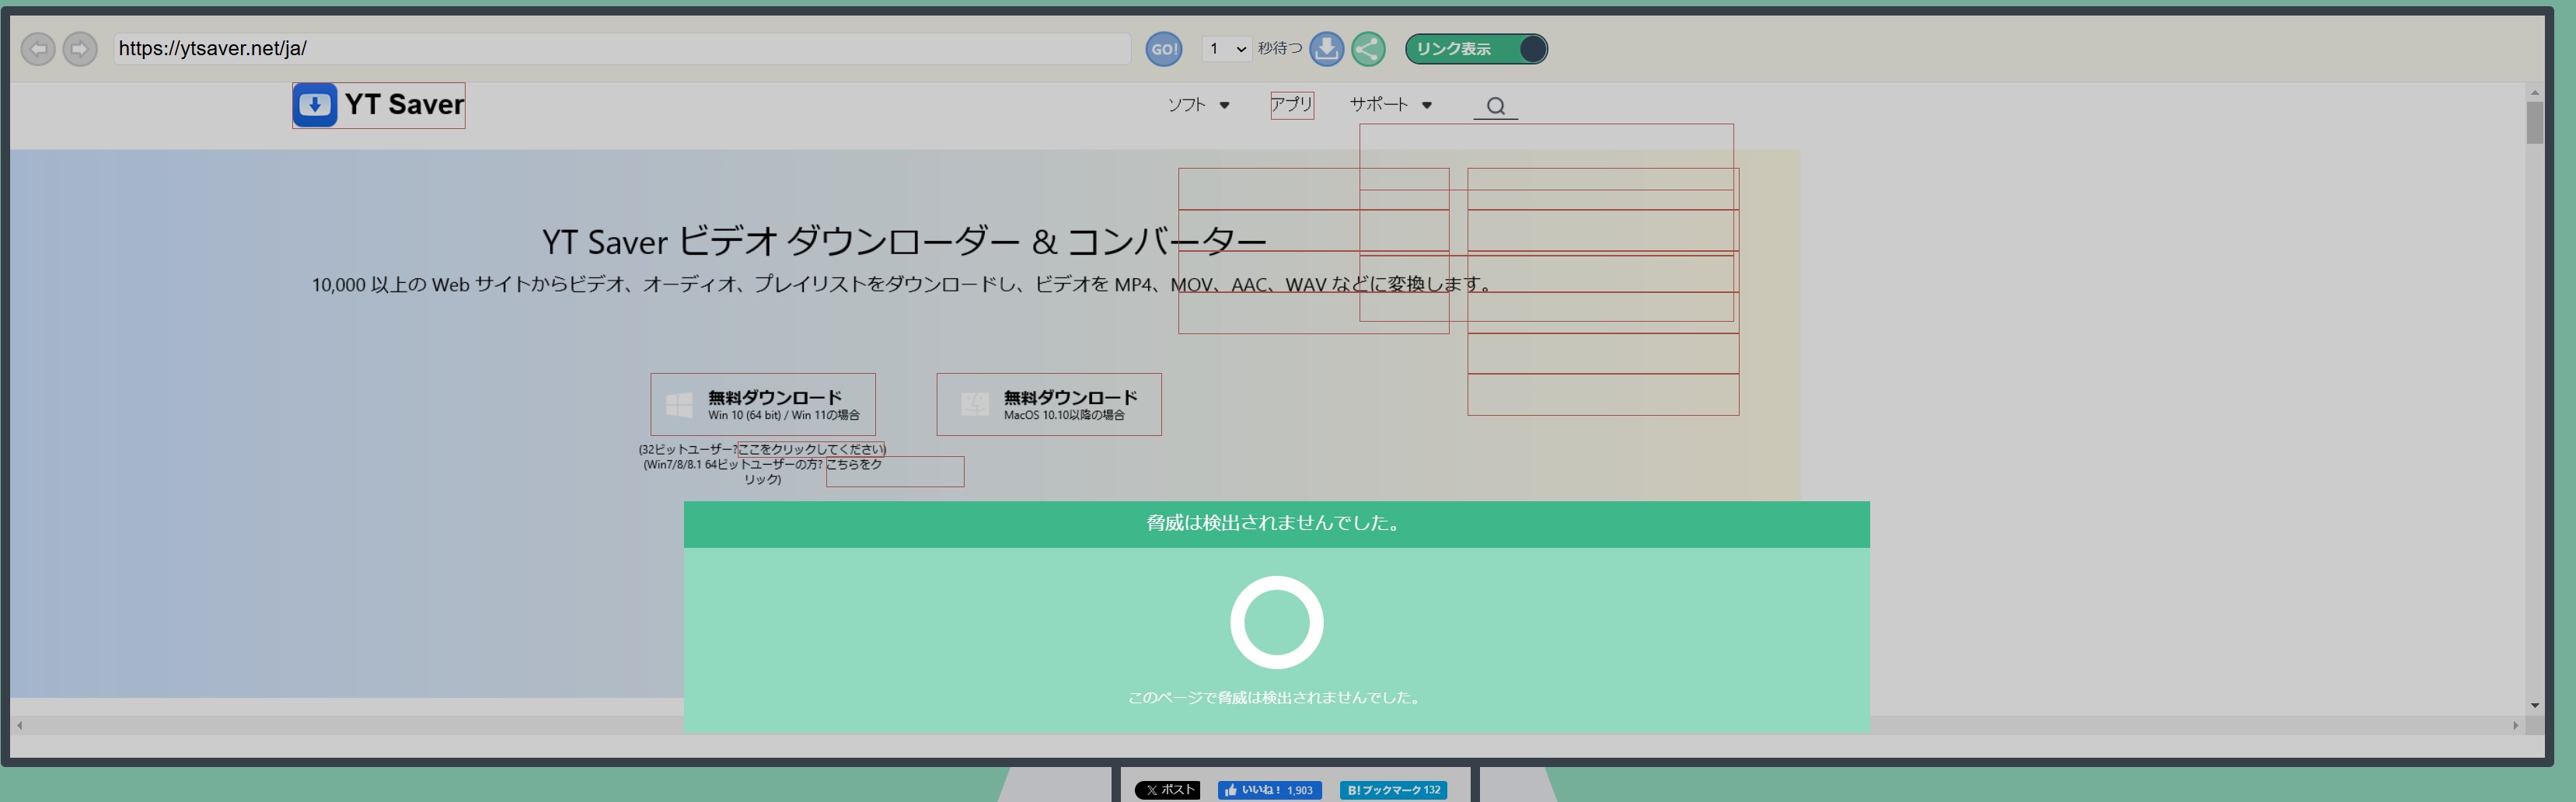
Task: Expand the ソフト menu
Action: point(1198,105)
